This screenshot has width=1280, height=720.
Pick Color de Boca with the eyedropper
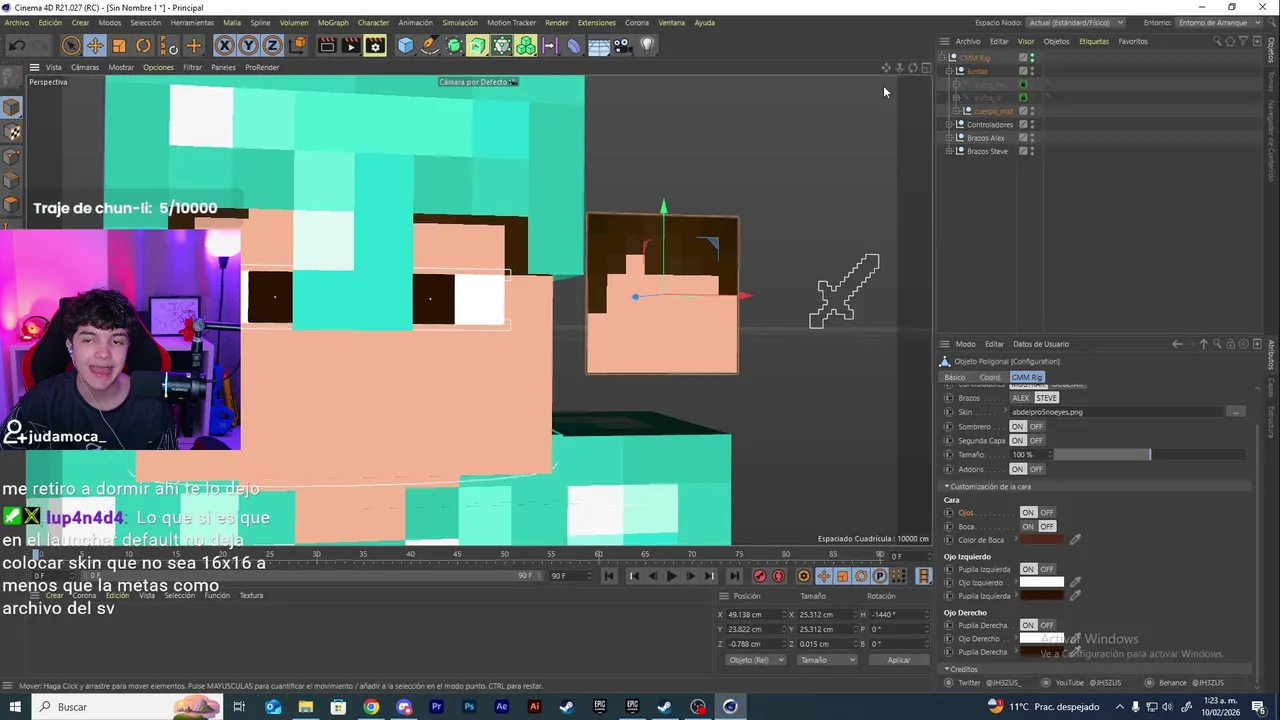(x=1075, y=540)
